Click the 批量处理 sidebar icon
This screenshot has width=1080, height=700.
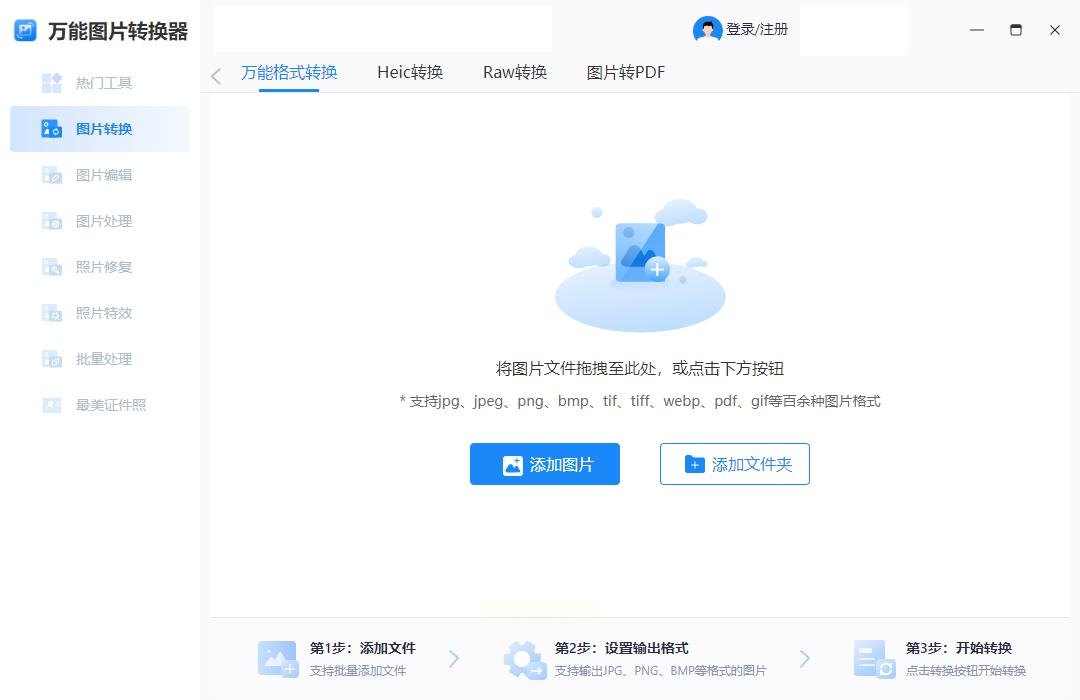point(52,359)
